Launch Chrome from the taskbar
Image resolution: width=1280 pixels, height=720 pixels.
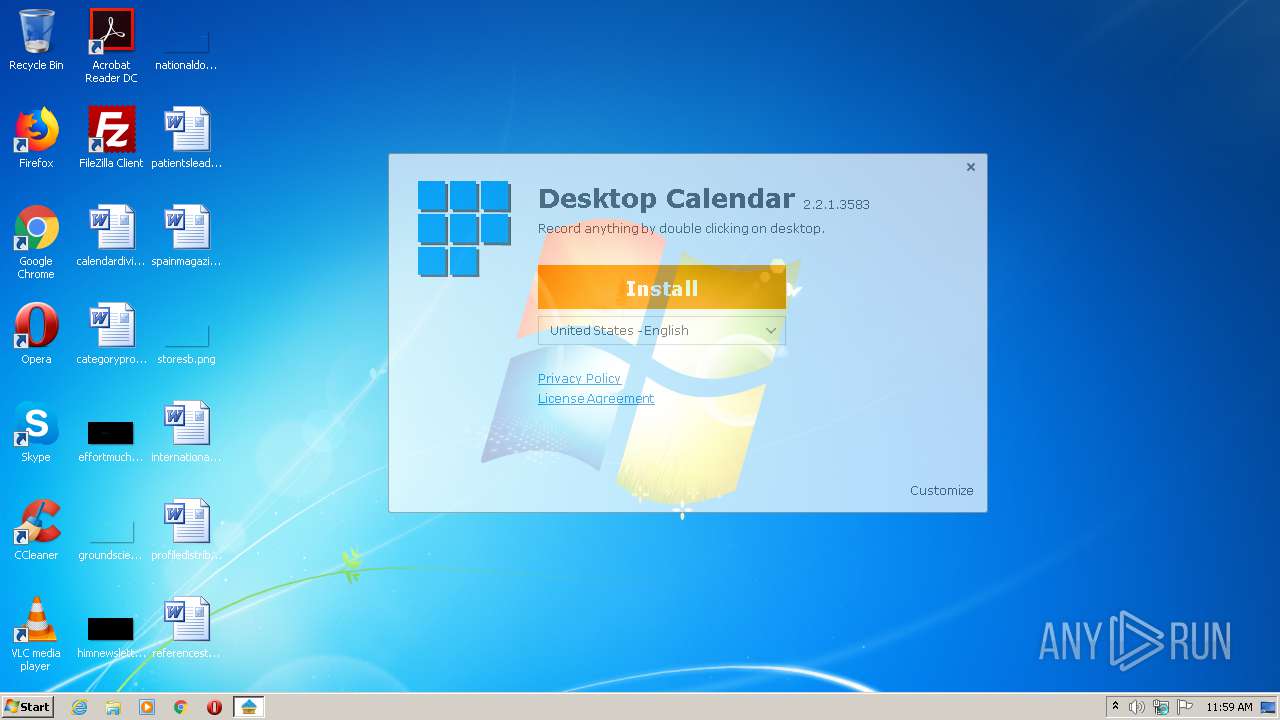point(181,707)
